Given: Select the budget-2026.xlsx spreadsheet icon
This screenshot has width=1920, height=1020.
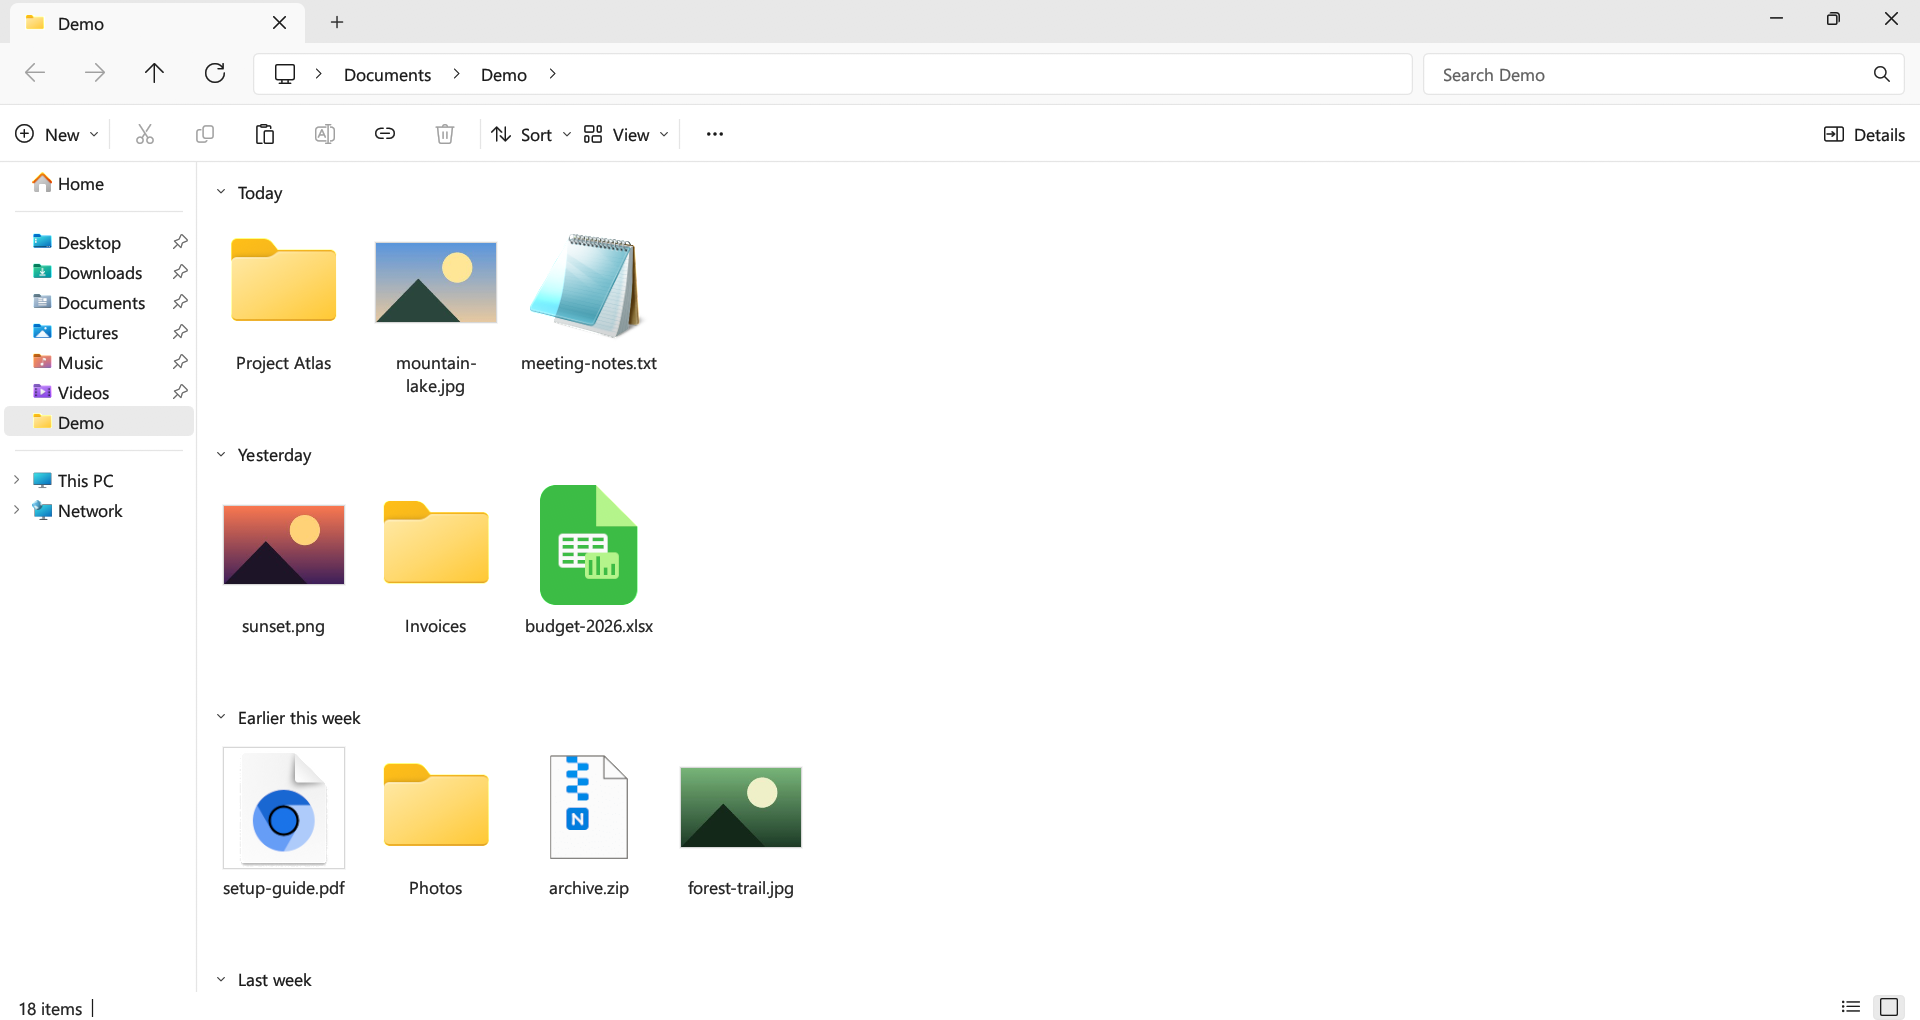Looking at the screenshot, I should [588, 545].
